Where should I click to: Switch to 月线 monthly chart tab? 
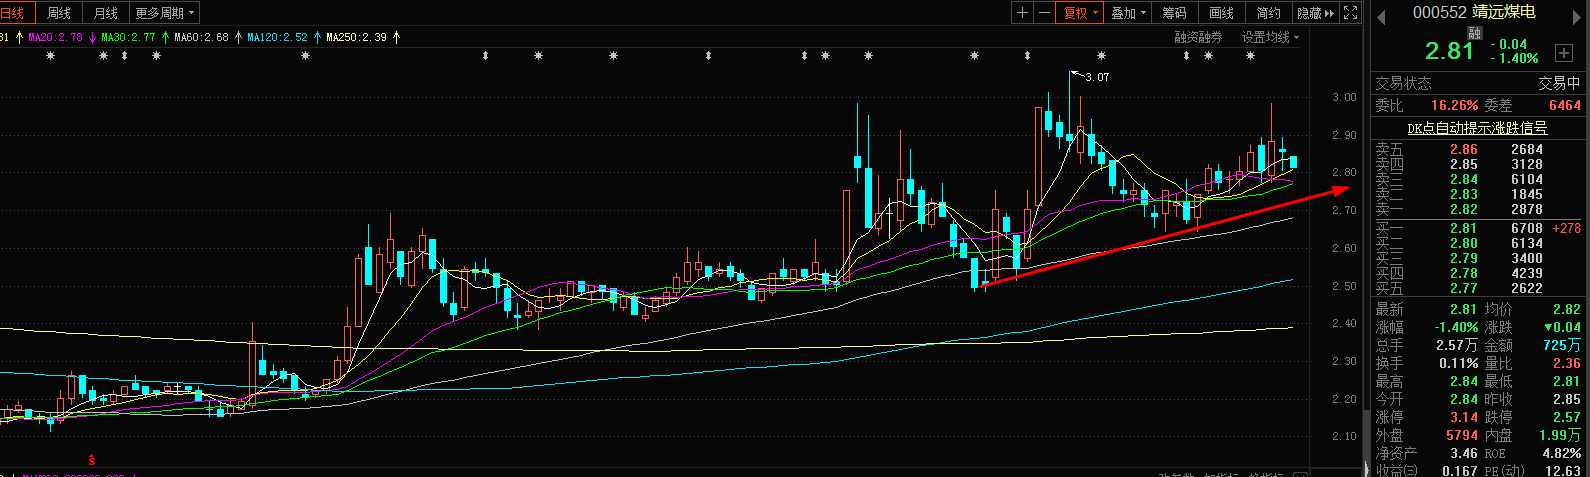point(105,13)
